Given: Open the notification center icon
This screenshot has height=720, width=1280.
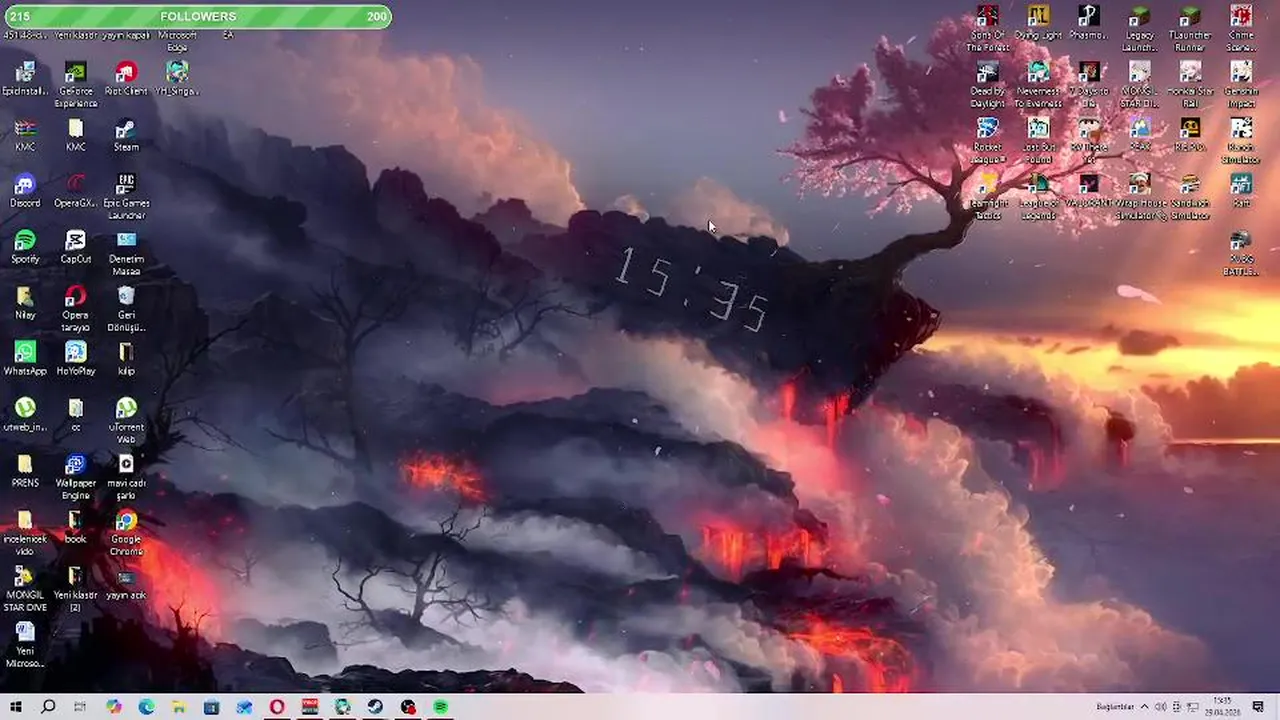Looking at the screenshot, I should [x=1258, y=707].
